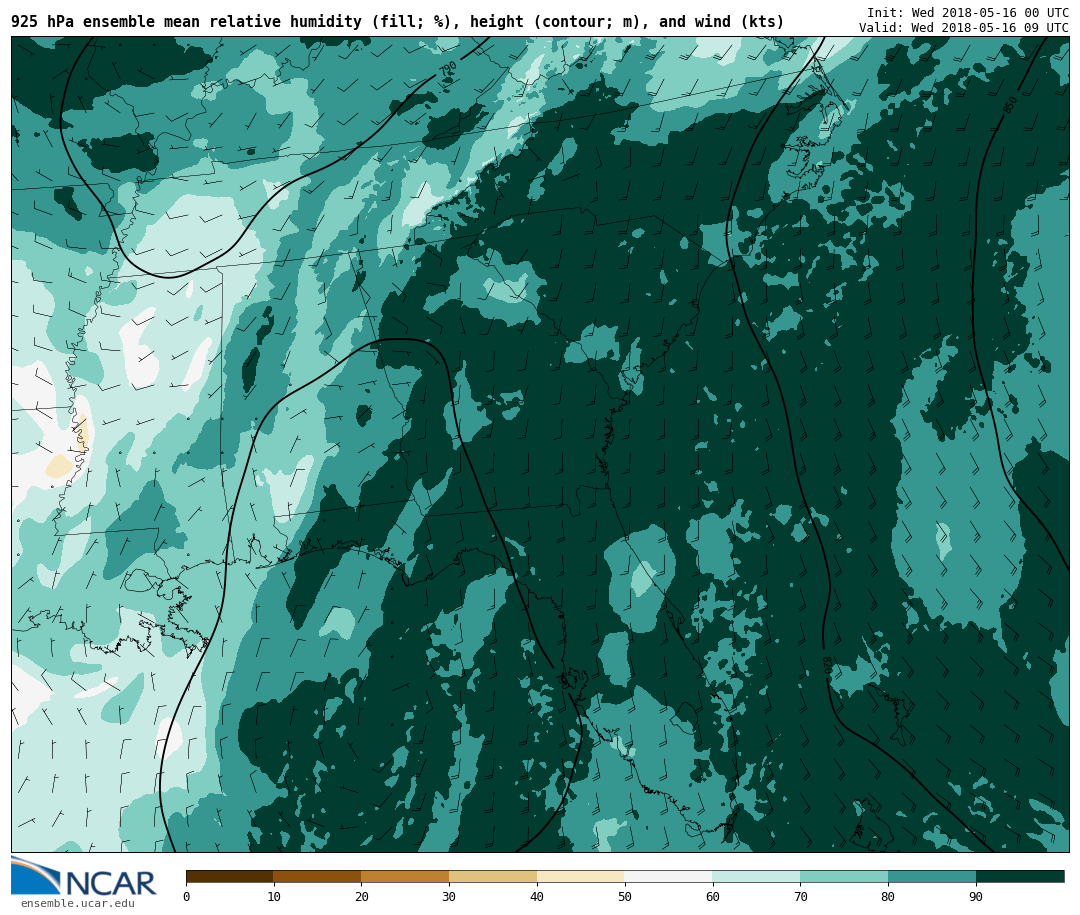Pick the 50–60% white colorbar segment
This screenshot has height=915, width=1080.
(668, 877)
